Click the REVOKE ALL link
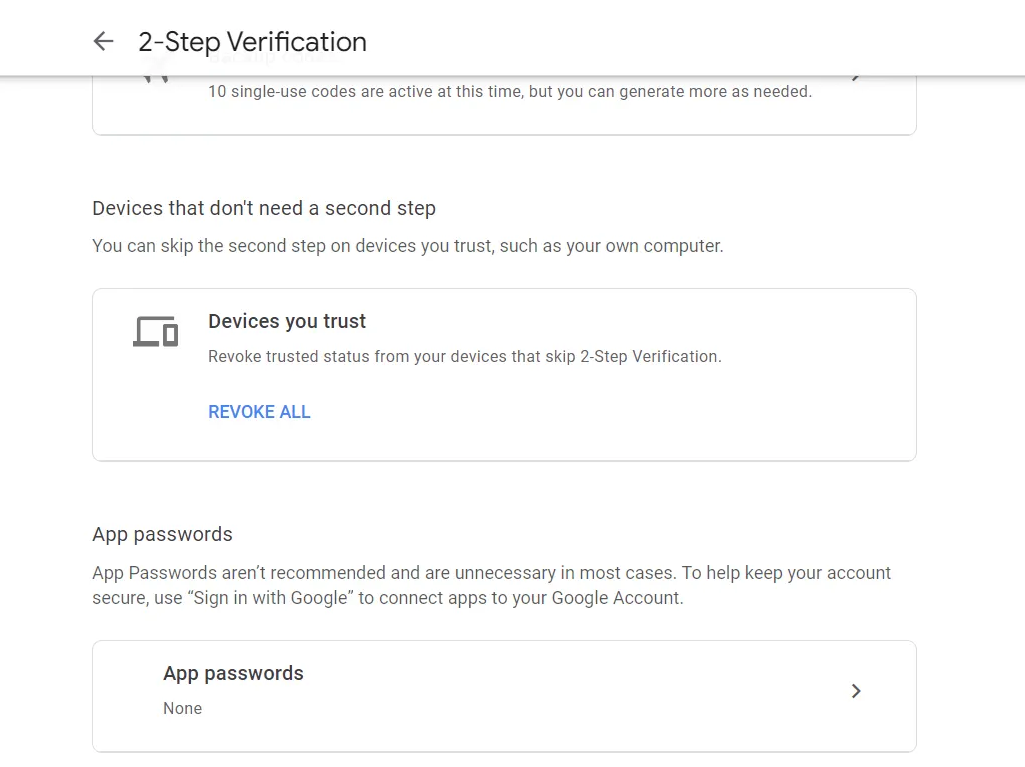This screenshot has height=767, width=1025. 260,412
